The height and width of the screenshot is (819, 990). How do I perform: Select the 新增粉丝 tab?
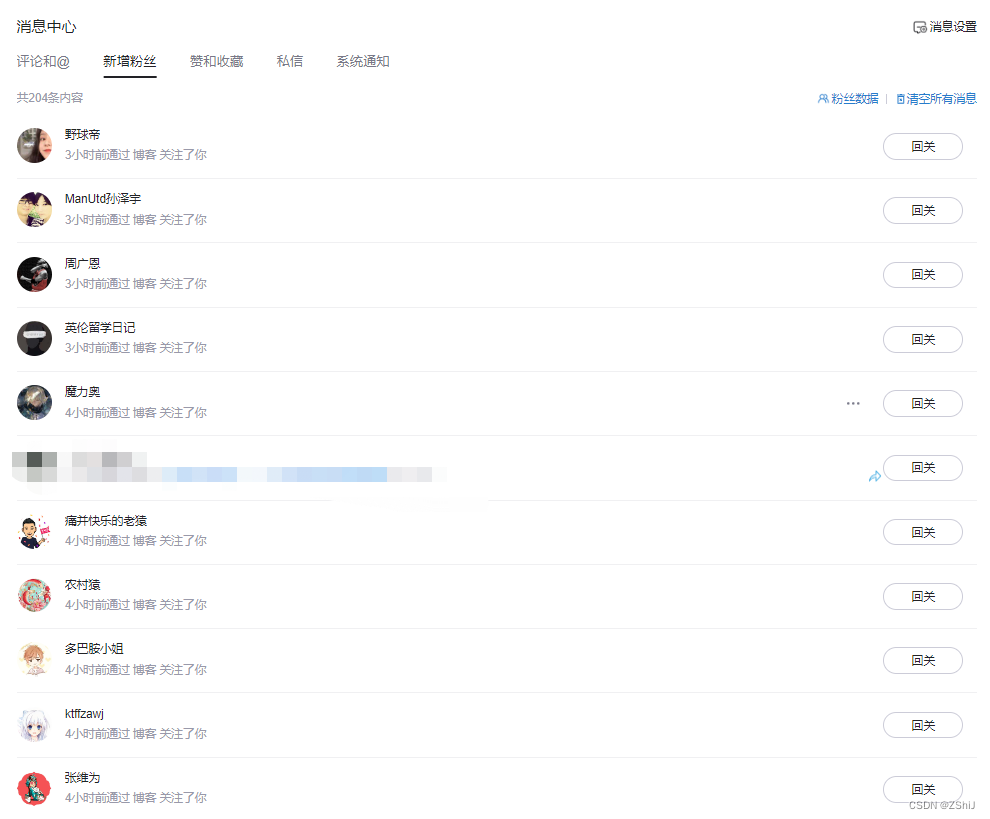129,61
